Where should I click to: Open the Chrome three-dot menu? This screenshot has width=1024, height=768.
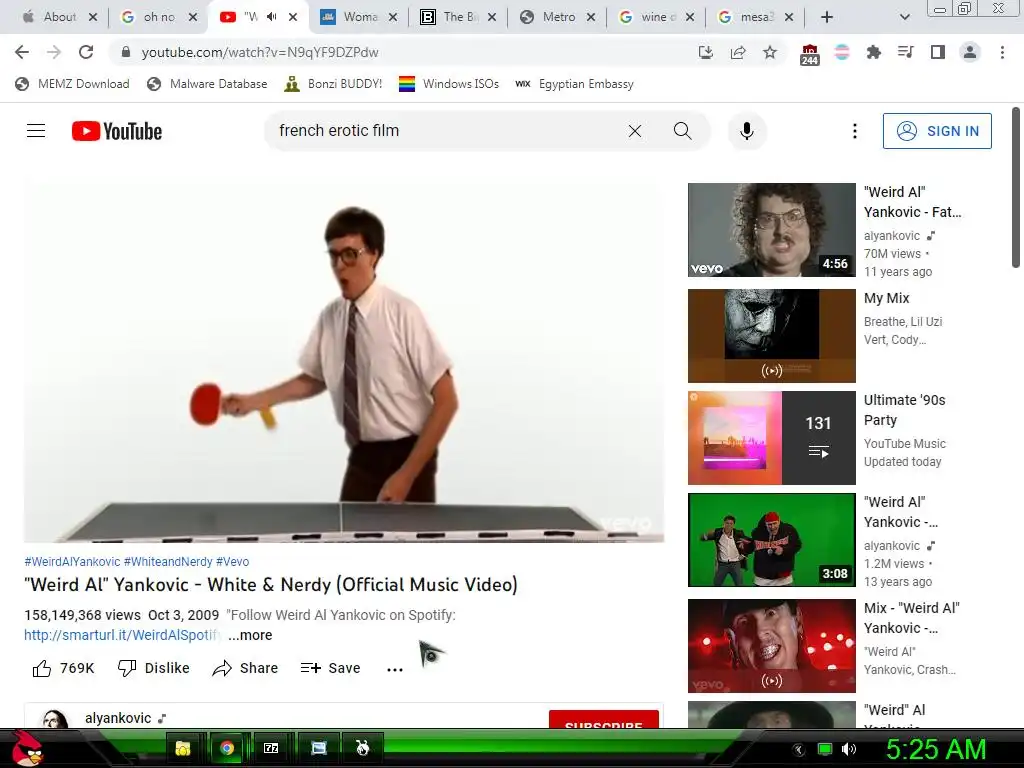pyautogui.click(x=1002, y=52)
